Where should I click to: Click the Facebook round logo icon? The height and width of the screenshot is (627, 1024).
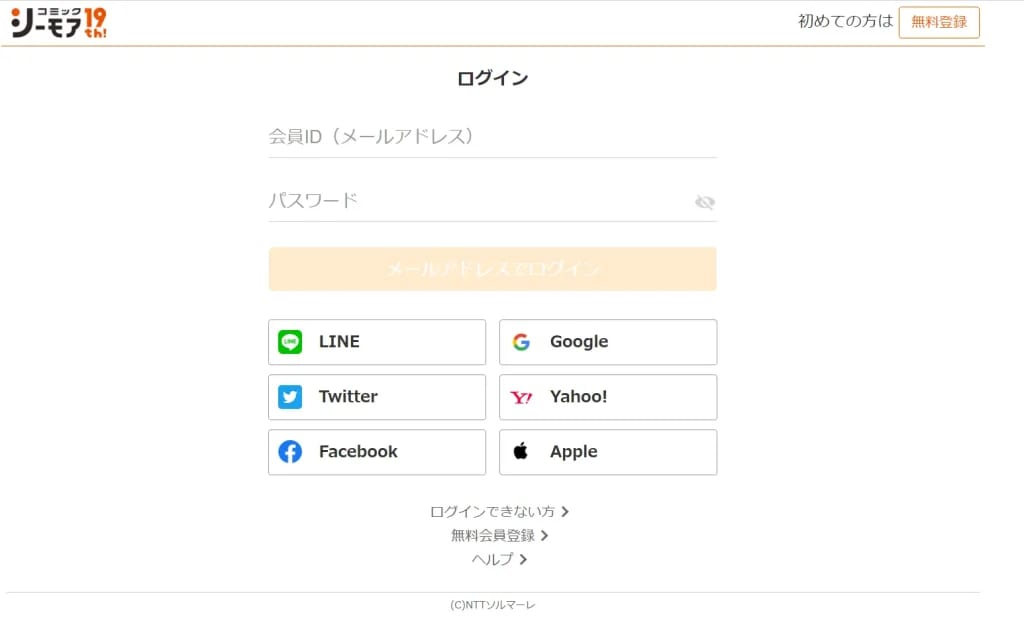click(290, 452)
